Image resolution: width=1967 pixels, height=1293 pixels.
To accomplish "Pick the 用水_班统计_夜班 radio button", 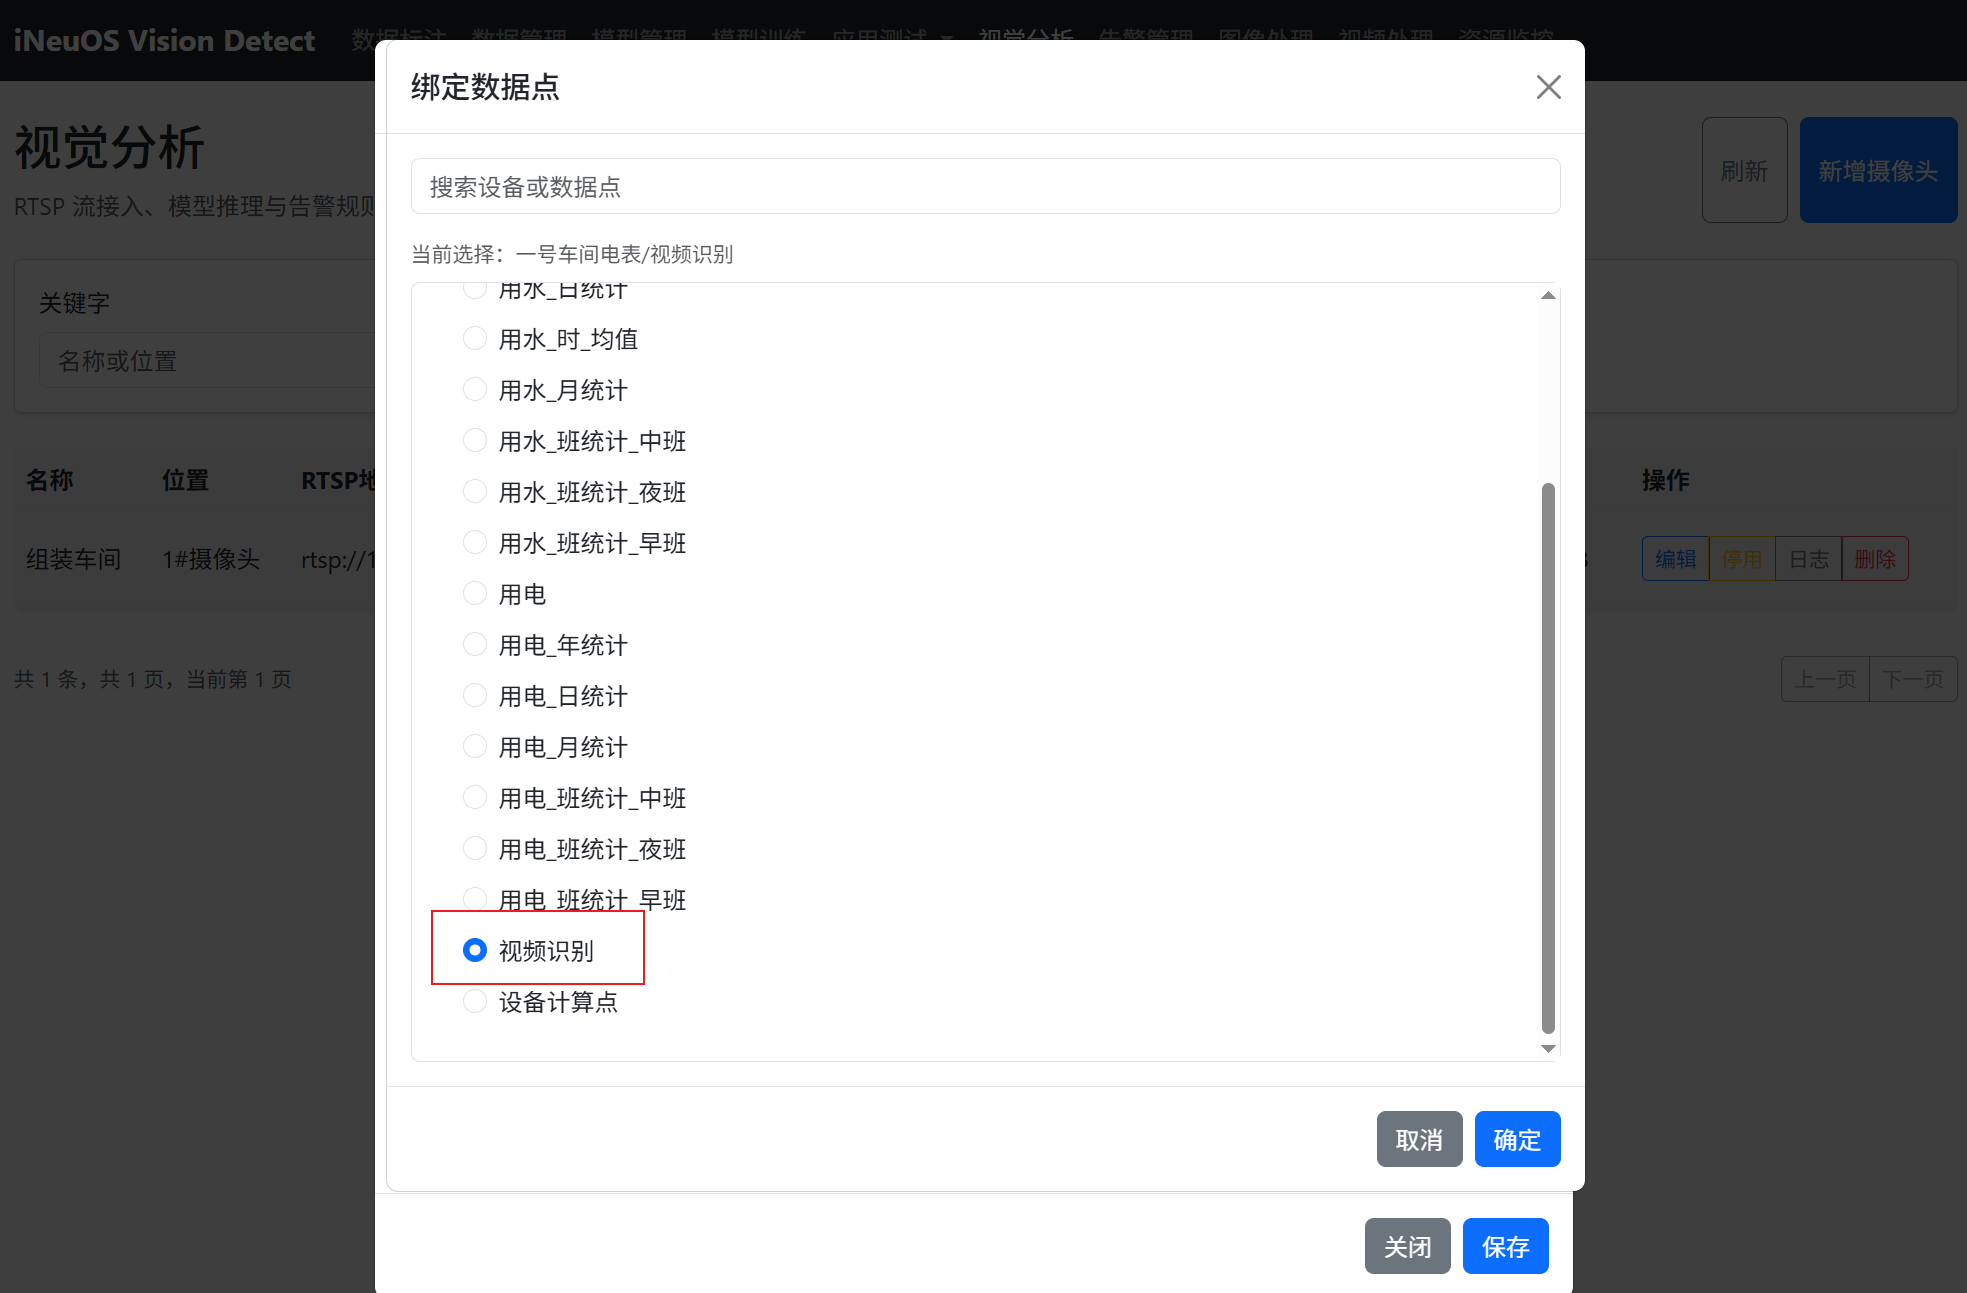I will pyautogui.click(x=475, y=491).
